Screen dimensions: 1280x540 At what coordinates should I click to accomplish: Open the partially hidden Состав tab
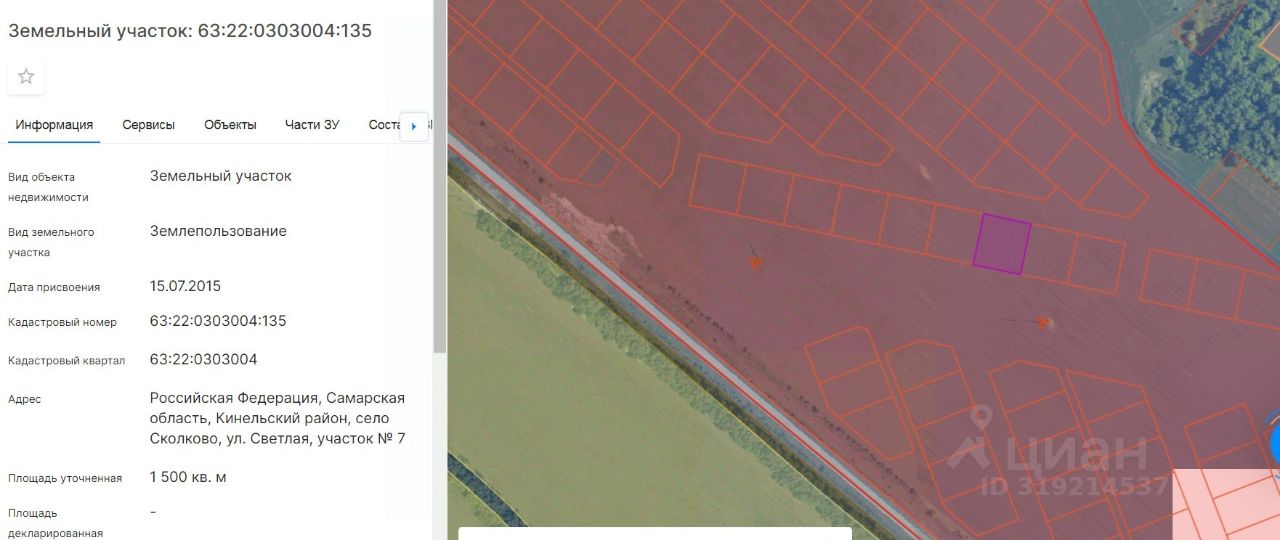tap(384, 125)
